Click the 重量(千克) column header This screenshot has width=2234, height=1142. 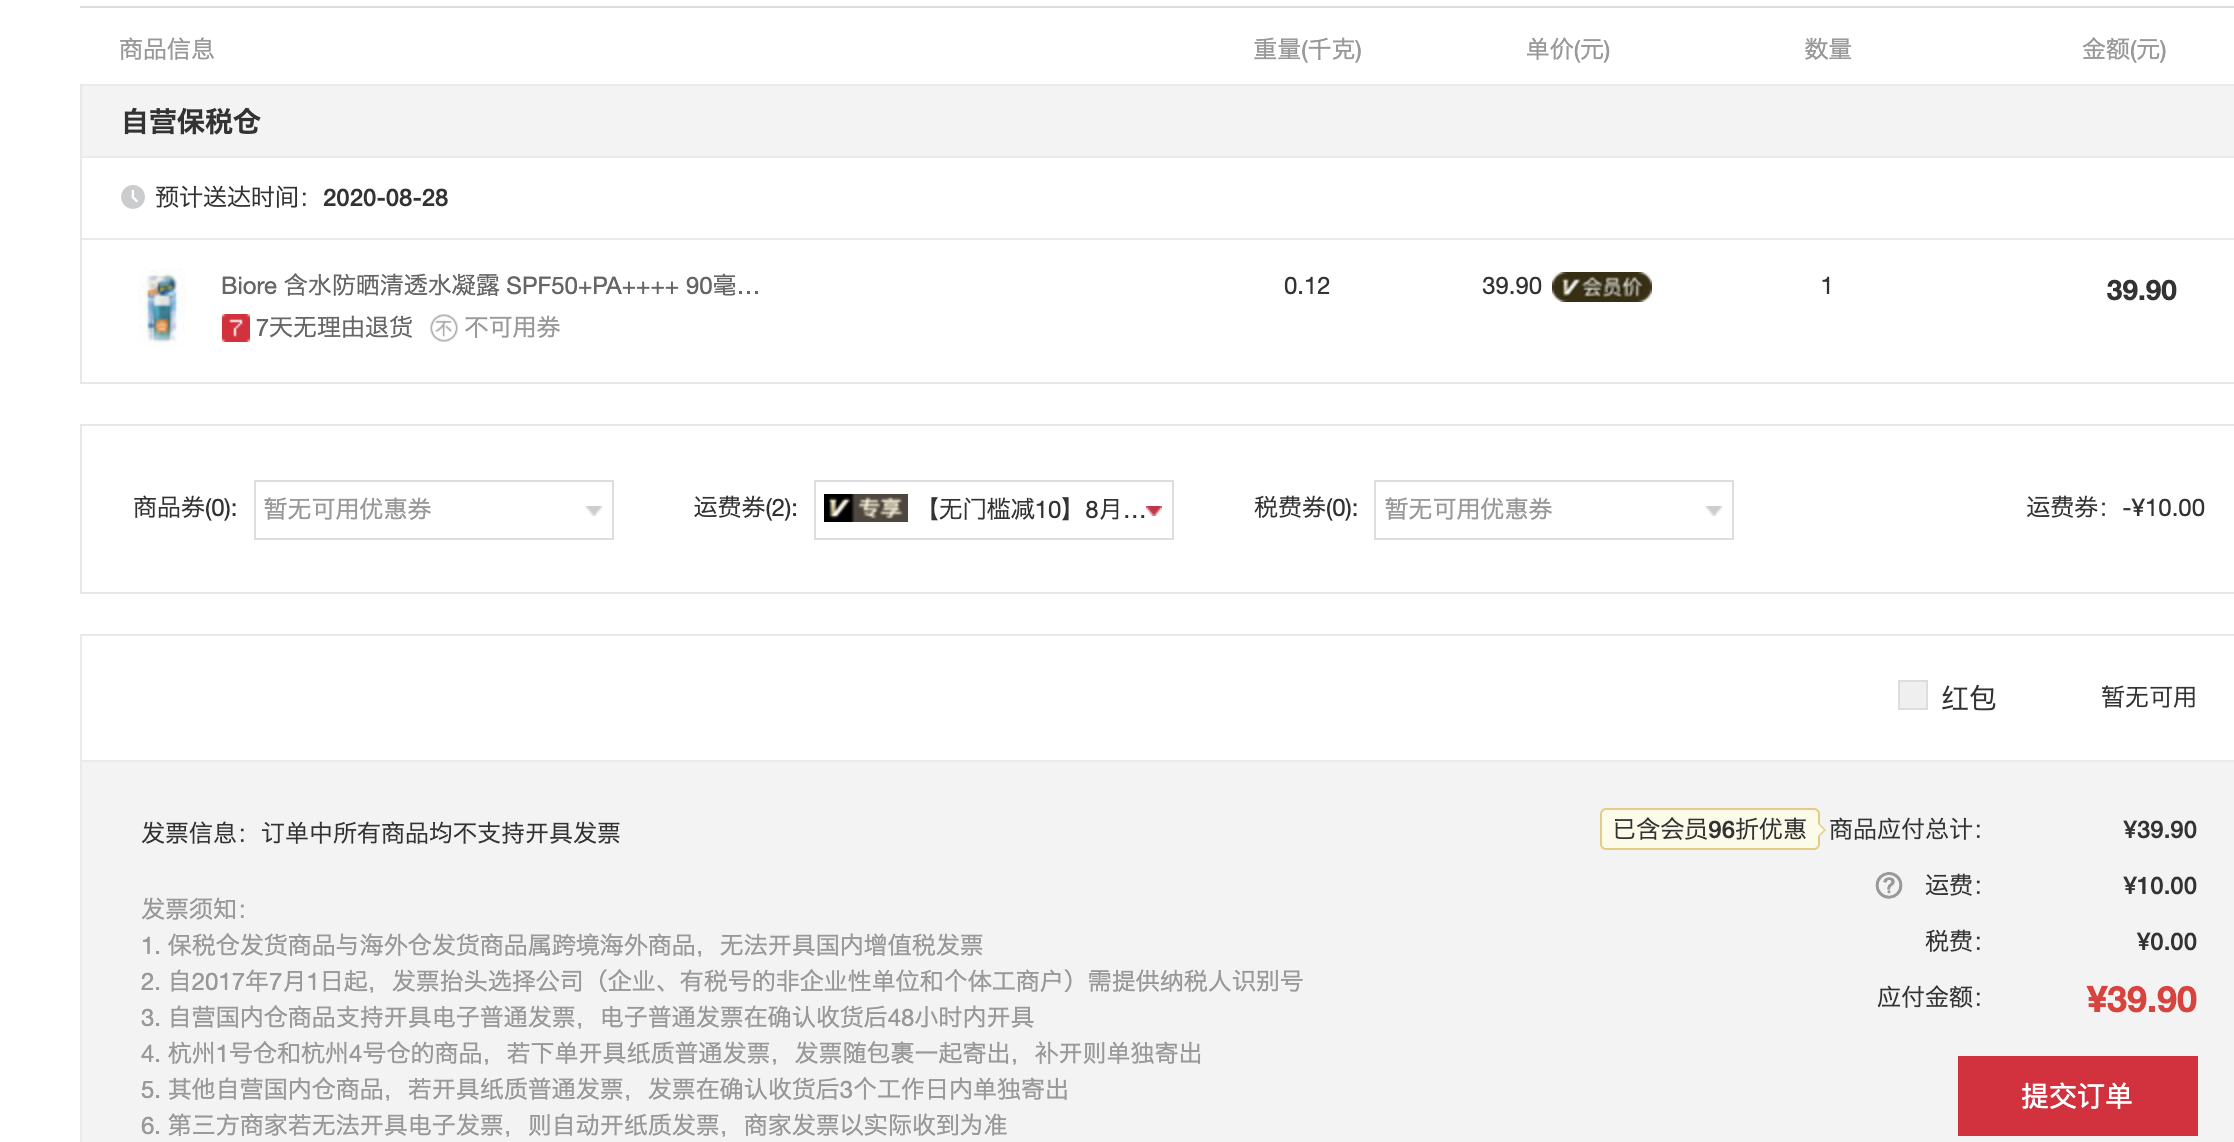click(x=1307, y=50)
